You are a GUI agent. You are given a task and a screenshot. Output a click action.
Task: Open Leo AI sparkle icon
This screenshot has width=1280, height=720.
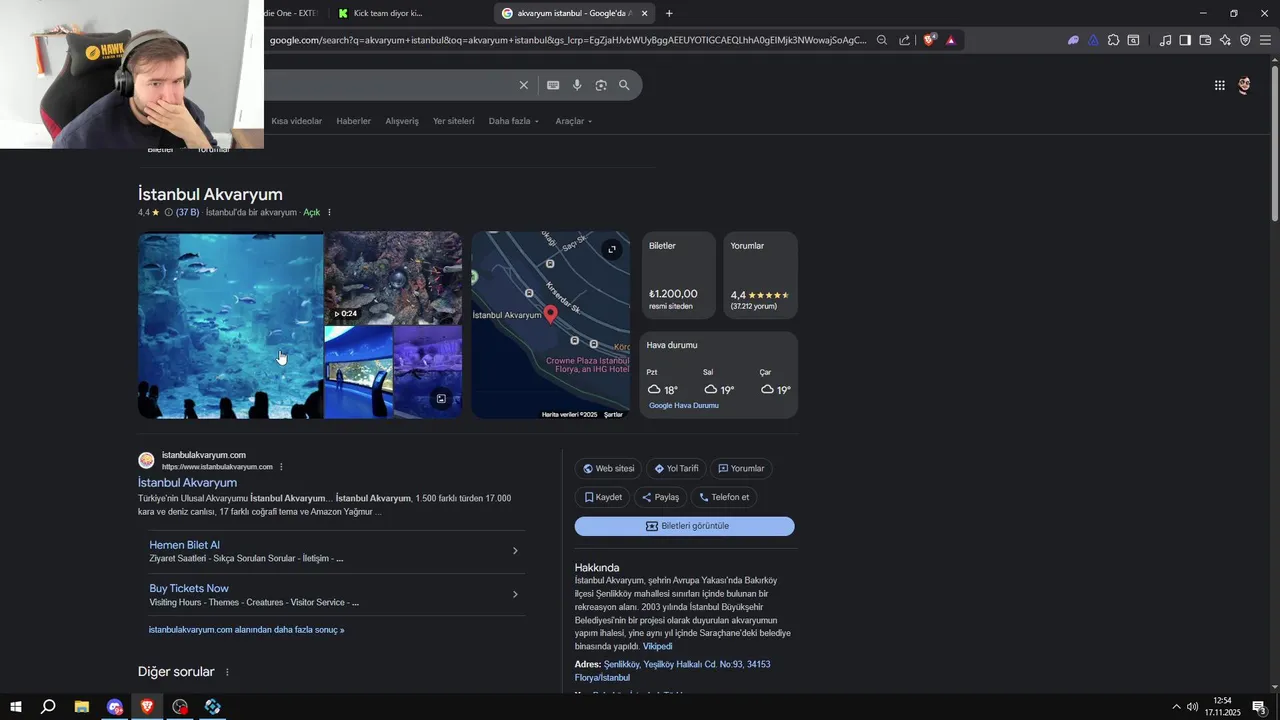(1225, 40)
